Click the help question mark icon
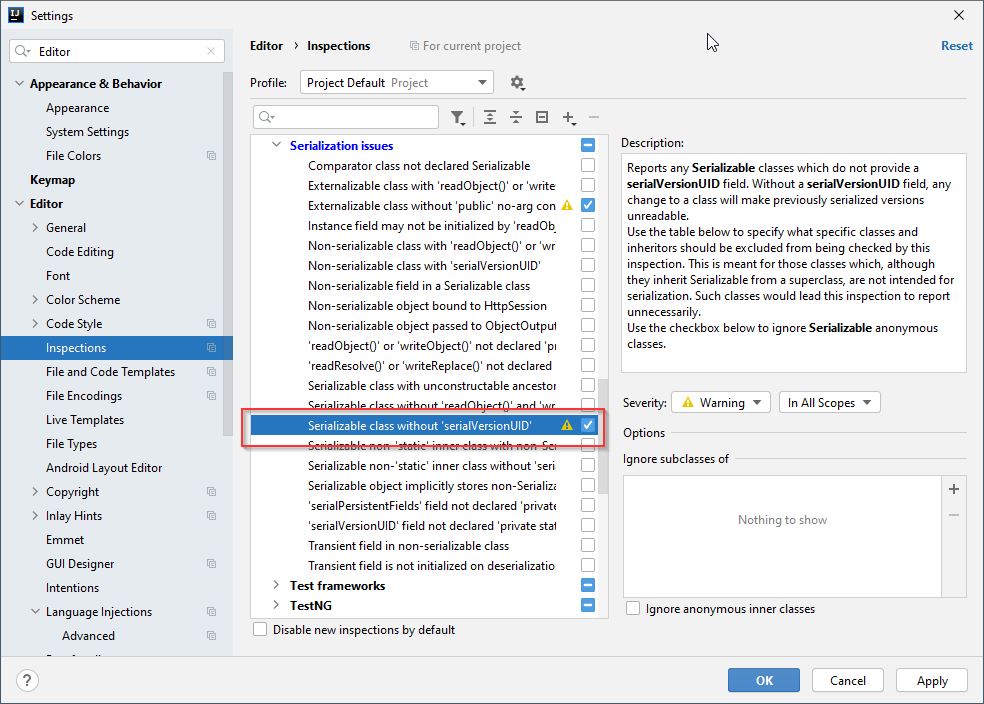 (x=27, y=680)
